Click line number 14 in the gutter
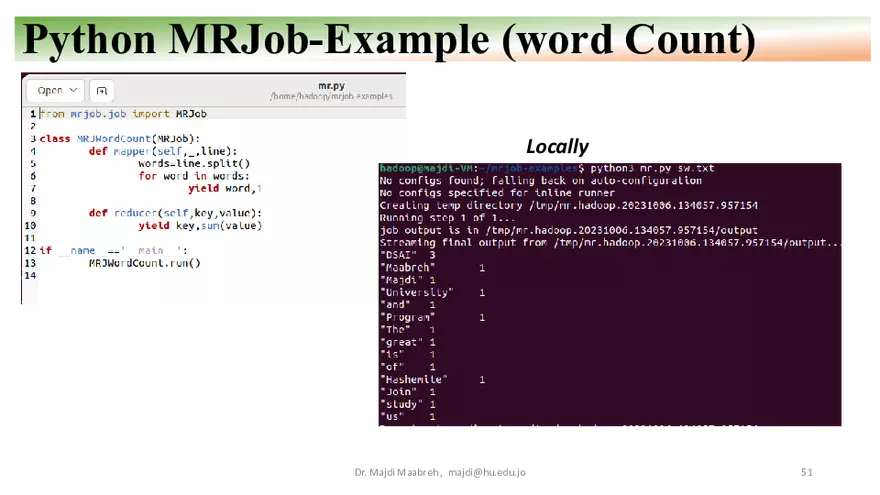Screen dimensions: 880x495 click(x=32, y=275)
